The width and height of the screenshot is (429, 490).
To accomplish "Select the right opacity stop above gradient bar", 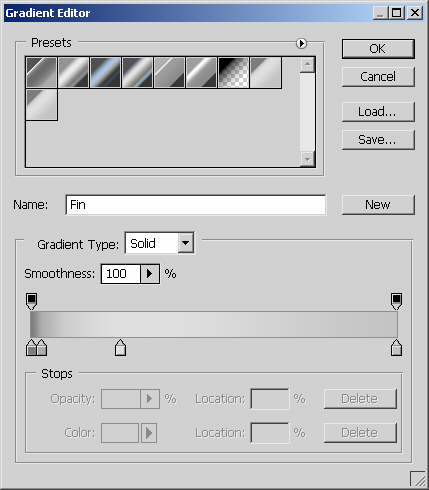I will click(396, 301).
